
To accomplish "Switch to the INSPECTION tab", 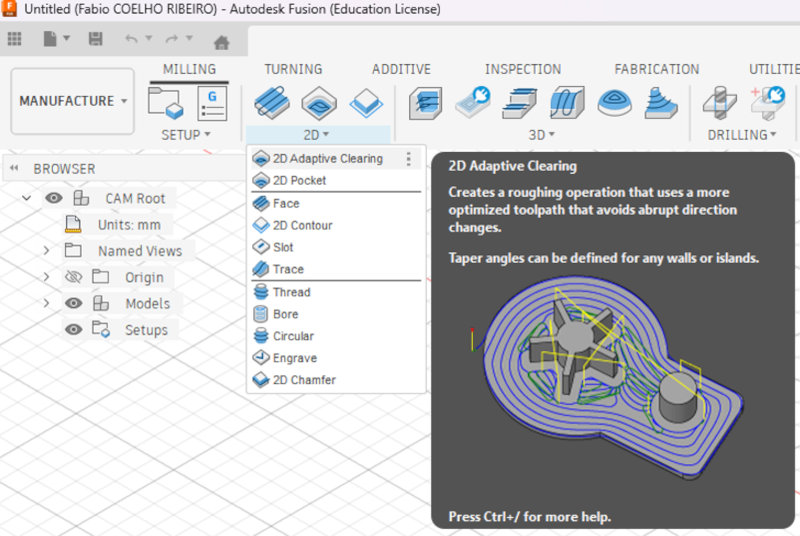I will coord(523,69).
